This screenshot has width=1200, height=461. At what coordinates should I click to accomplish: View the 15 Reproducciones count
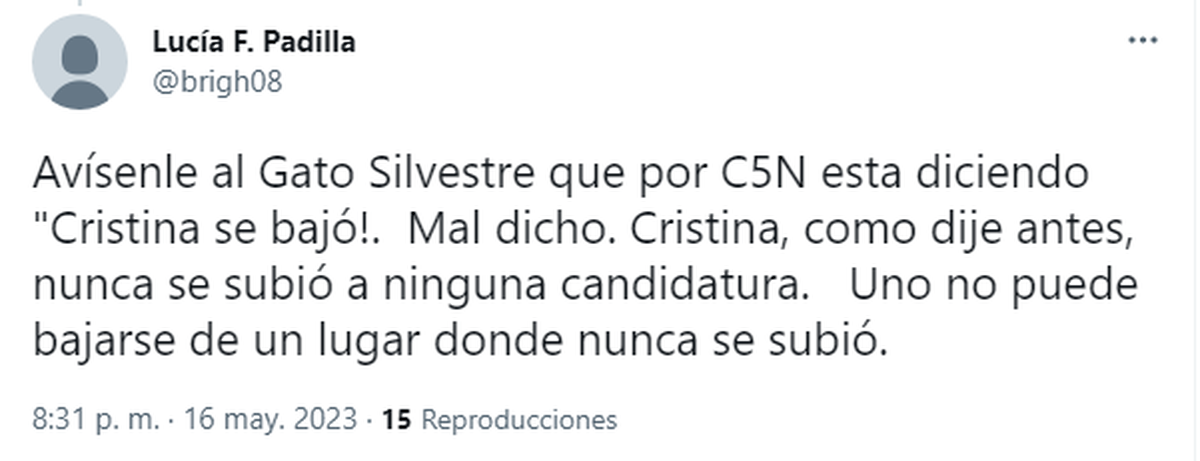point(506,420)
